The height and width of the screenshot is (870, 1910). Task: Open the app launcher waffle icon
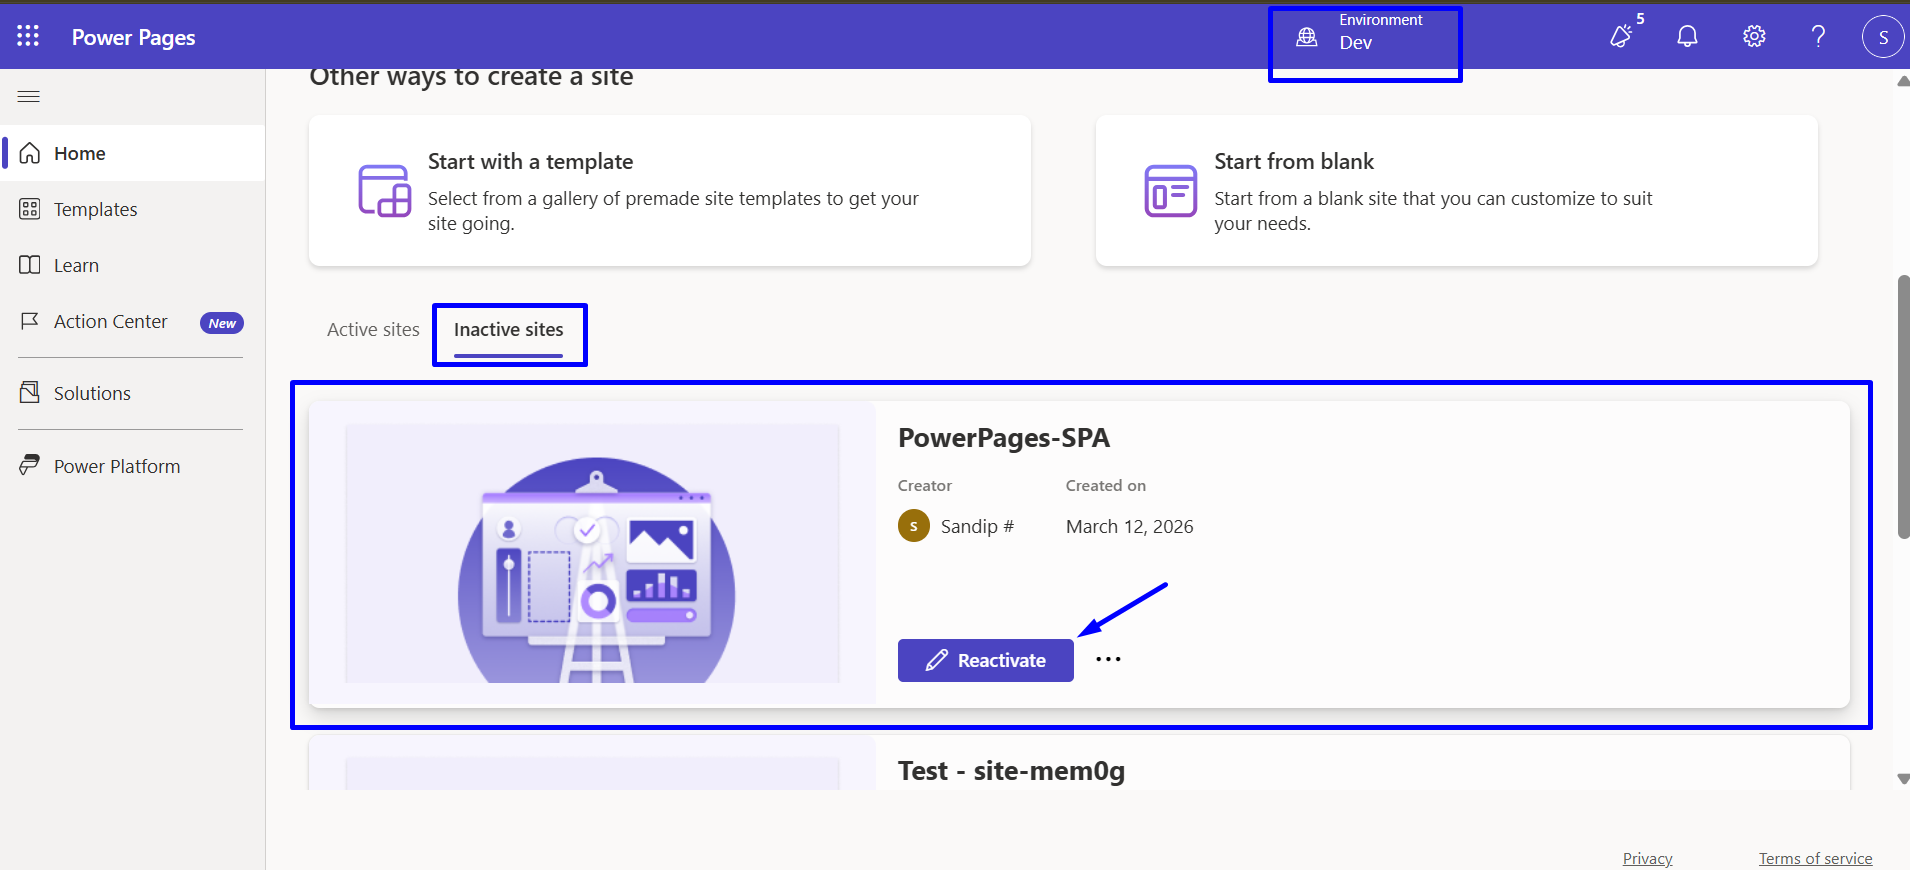(28, 37)
